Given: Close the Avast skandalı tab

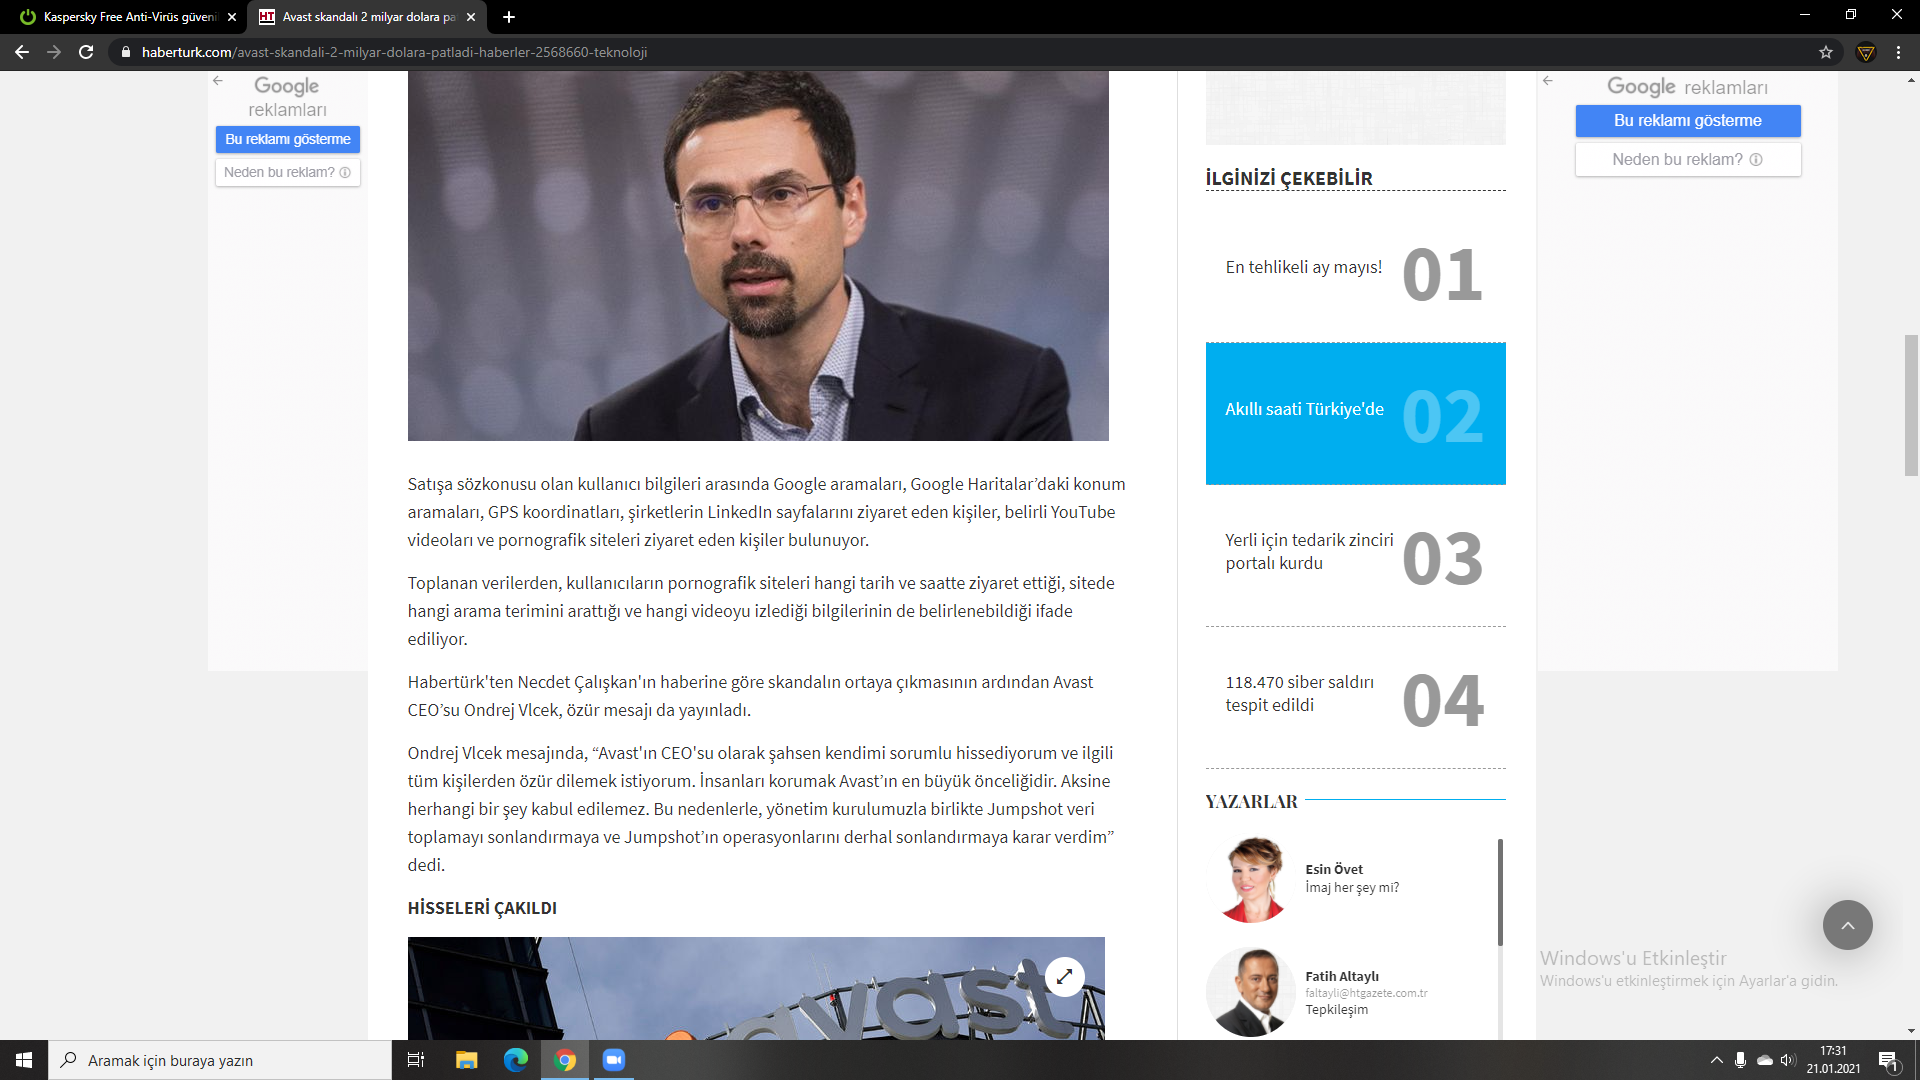Looking at the screenshot, I should (x=471, y=17).
